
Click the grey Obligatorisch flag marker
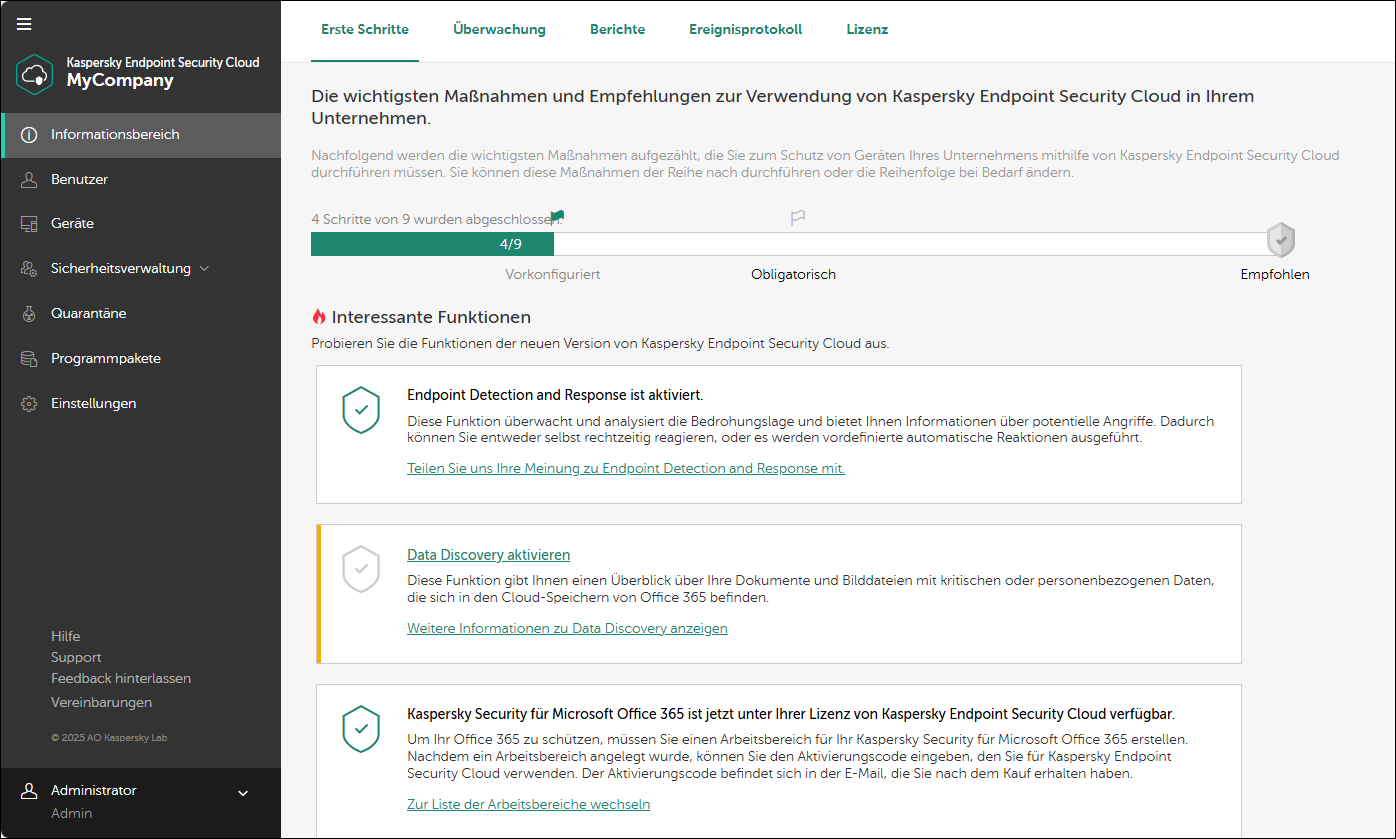click(798, 217)
